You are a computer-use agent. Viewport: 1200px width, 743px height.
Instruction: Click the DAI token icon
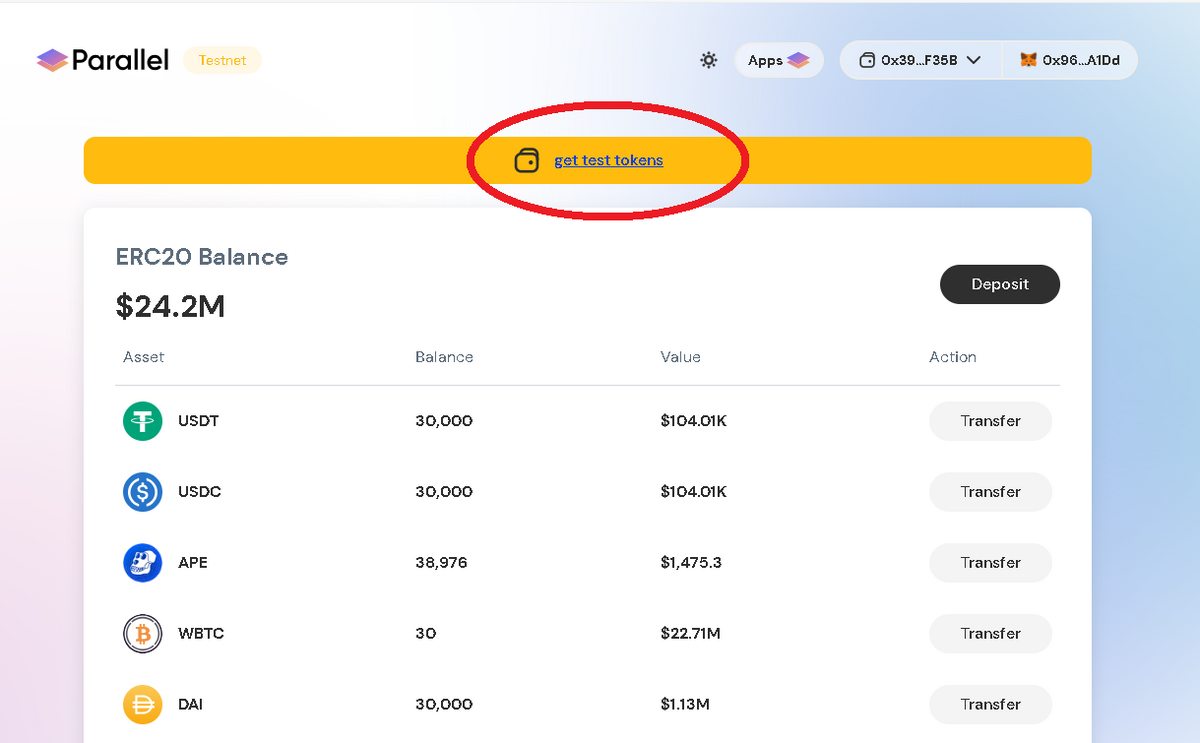click(x=143, y=705)
